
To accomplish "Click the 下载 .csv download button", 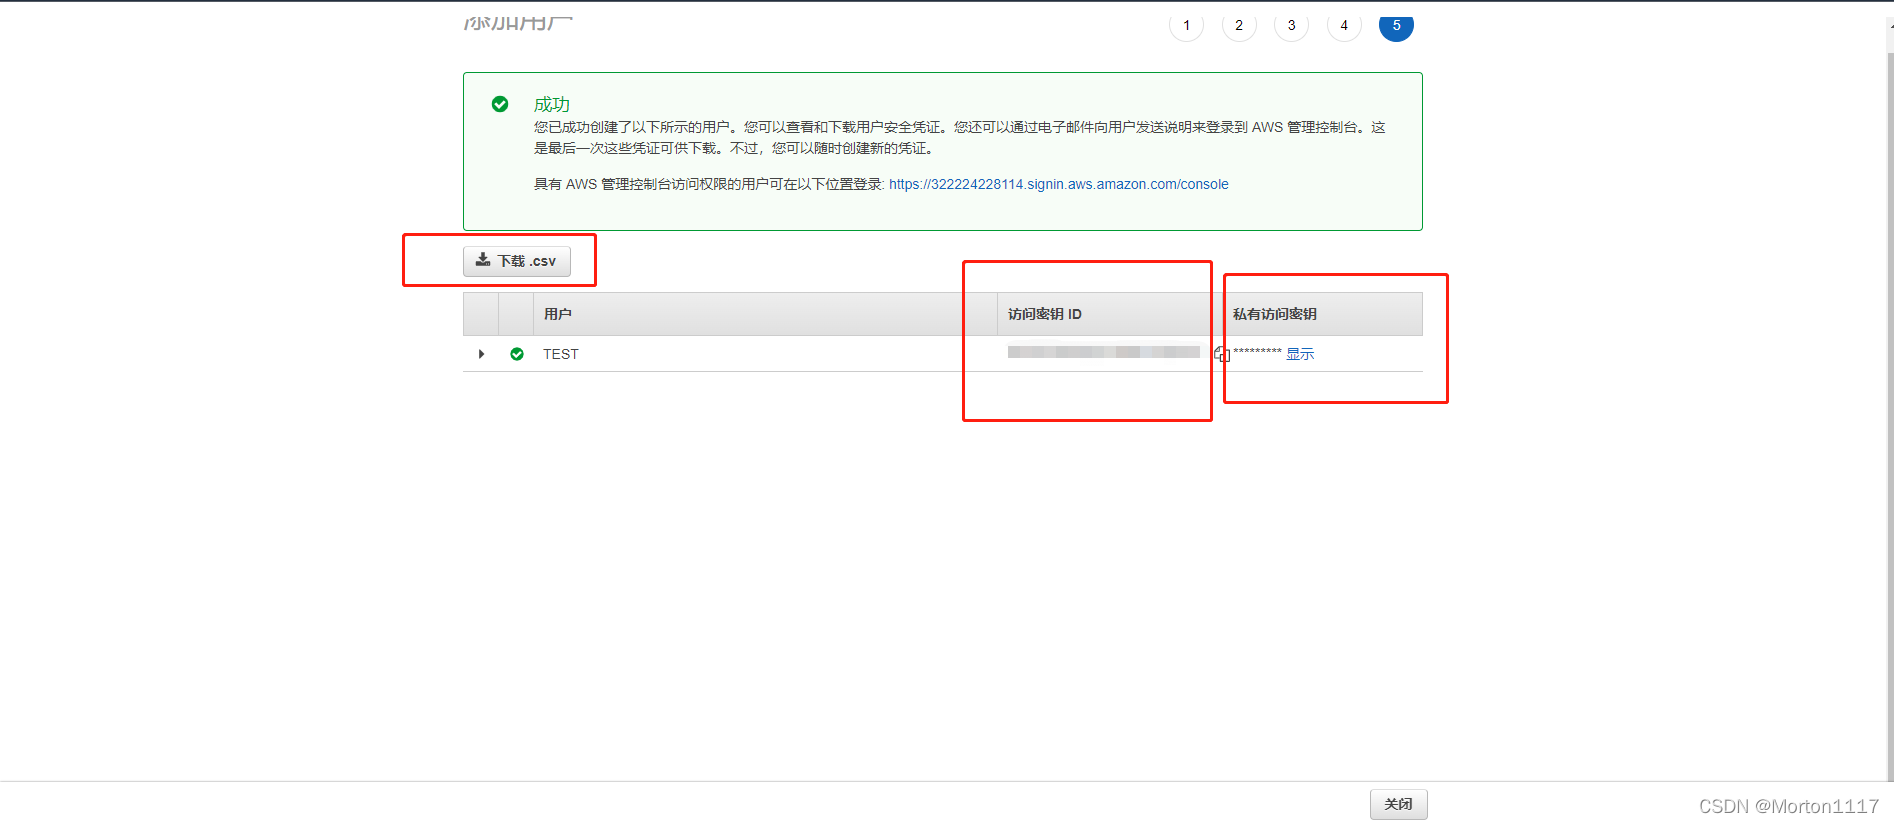I will [x=517, y=261].
